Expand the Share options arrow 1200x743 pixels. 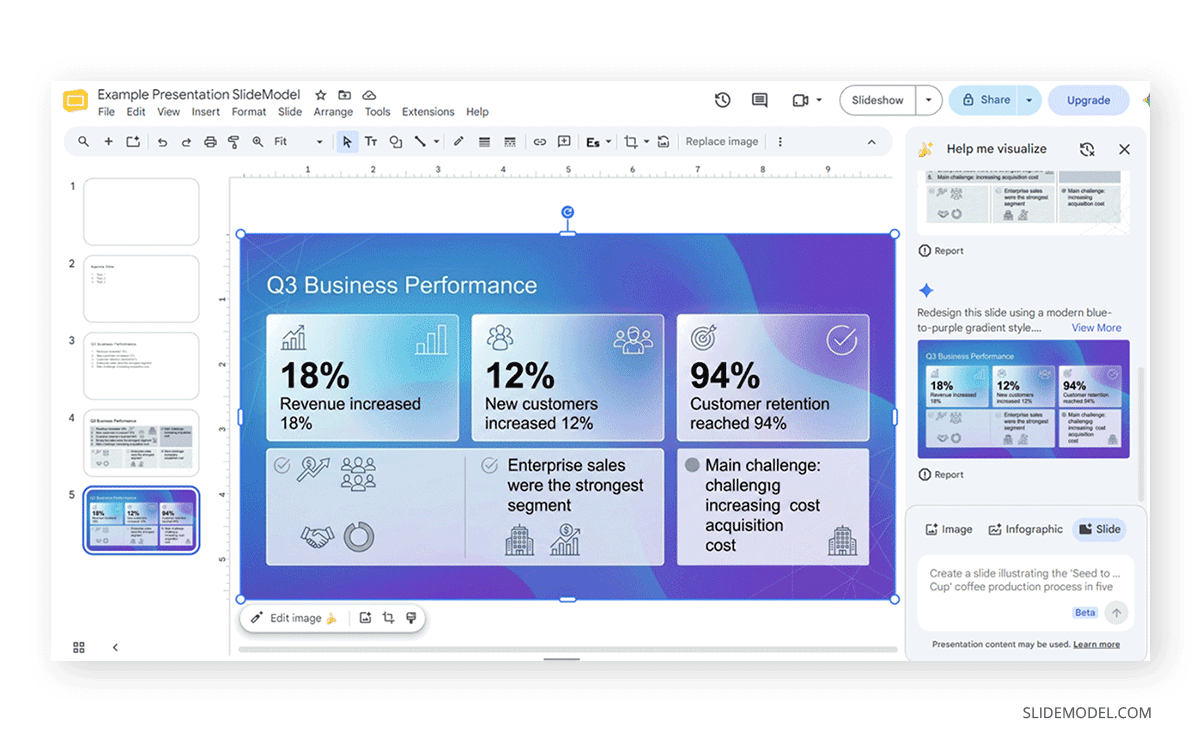pos(1030,100)
